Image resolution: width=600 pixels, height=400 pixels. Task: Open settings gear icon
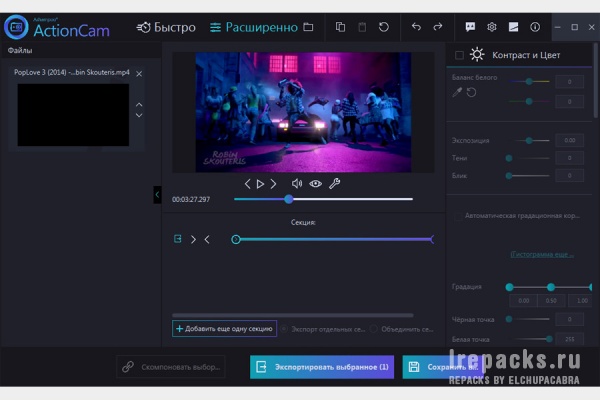492,27
